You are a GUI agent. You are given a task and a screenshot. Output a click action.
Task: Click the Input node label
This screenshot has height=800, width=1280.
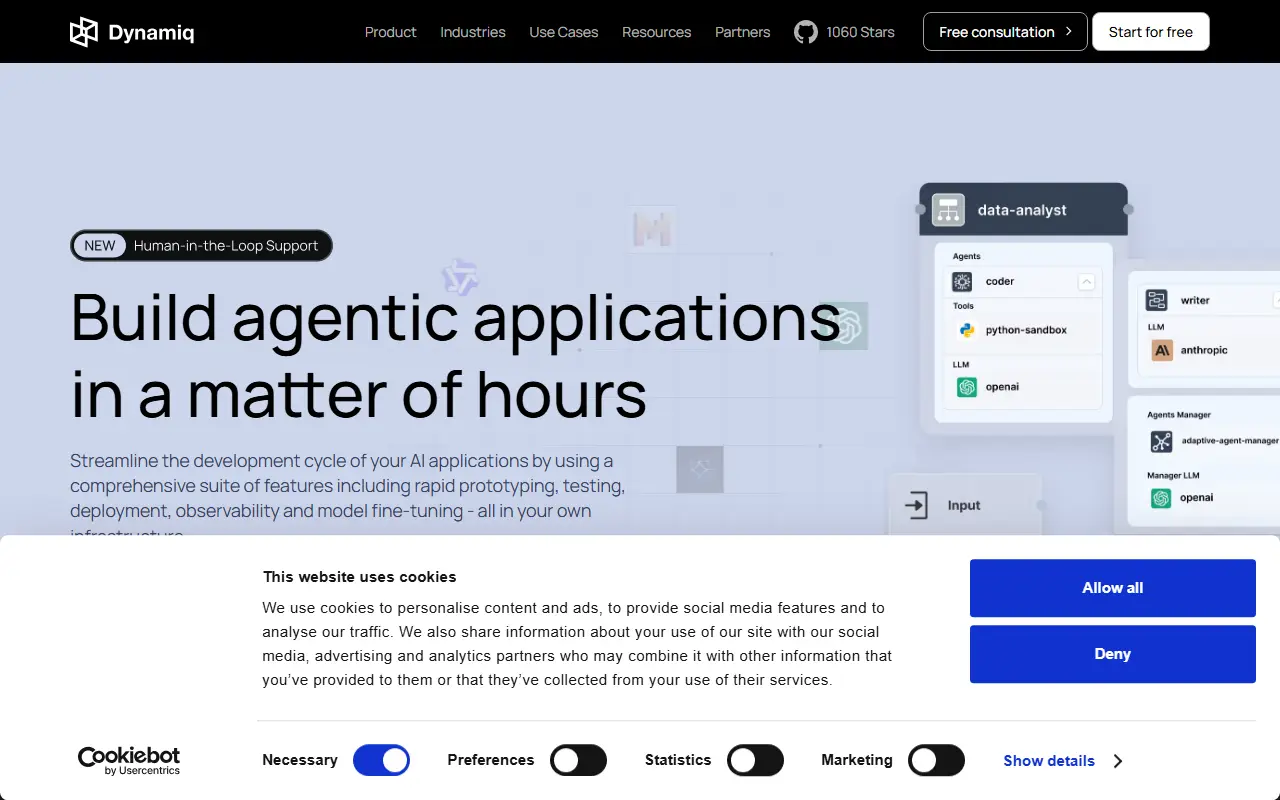tap(964, 506)
